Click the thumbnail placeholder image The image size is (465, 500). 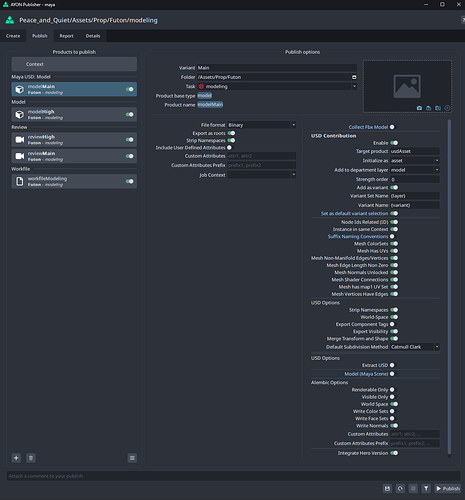[407, 86]
